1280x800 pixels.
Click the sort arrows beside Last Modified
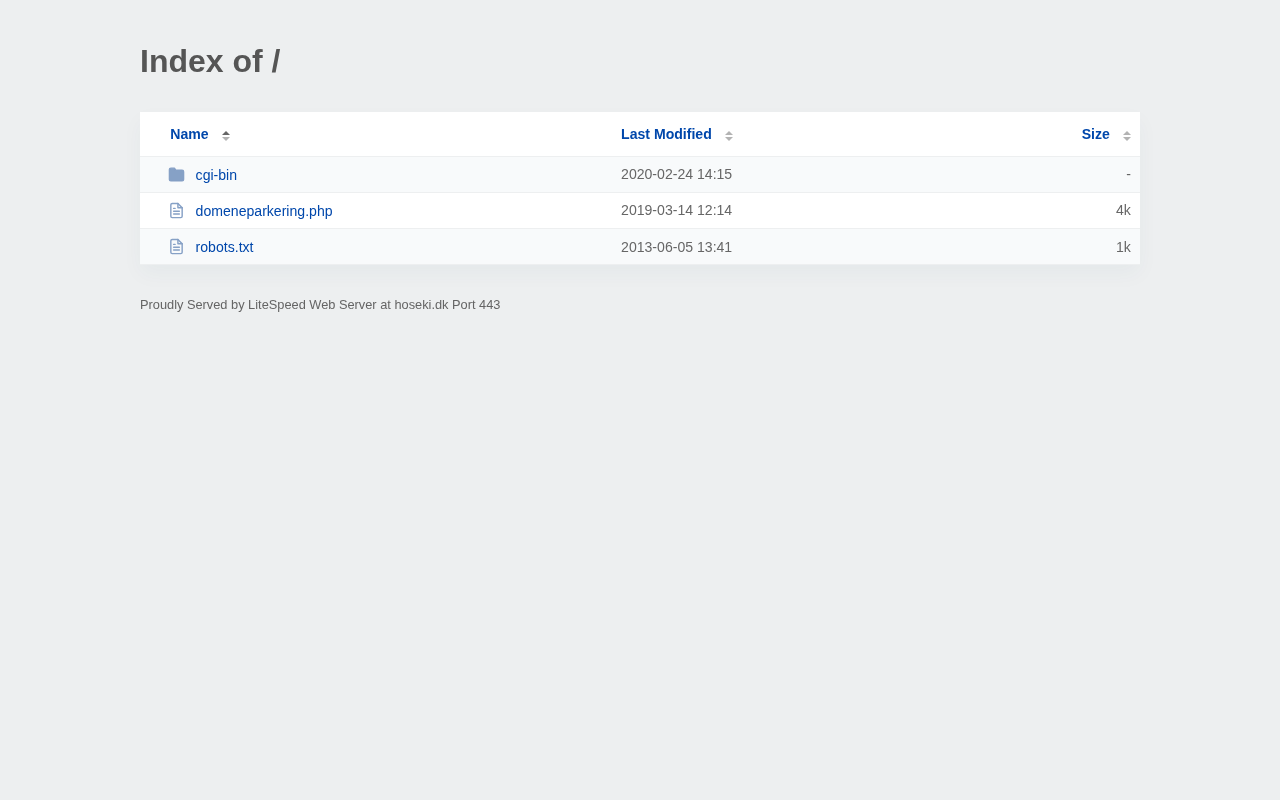(x=729, y=135)
